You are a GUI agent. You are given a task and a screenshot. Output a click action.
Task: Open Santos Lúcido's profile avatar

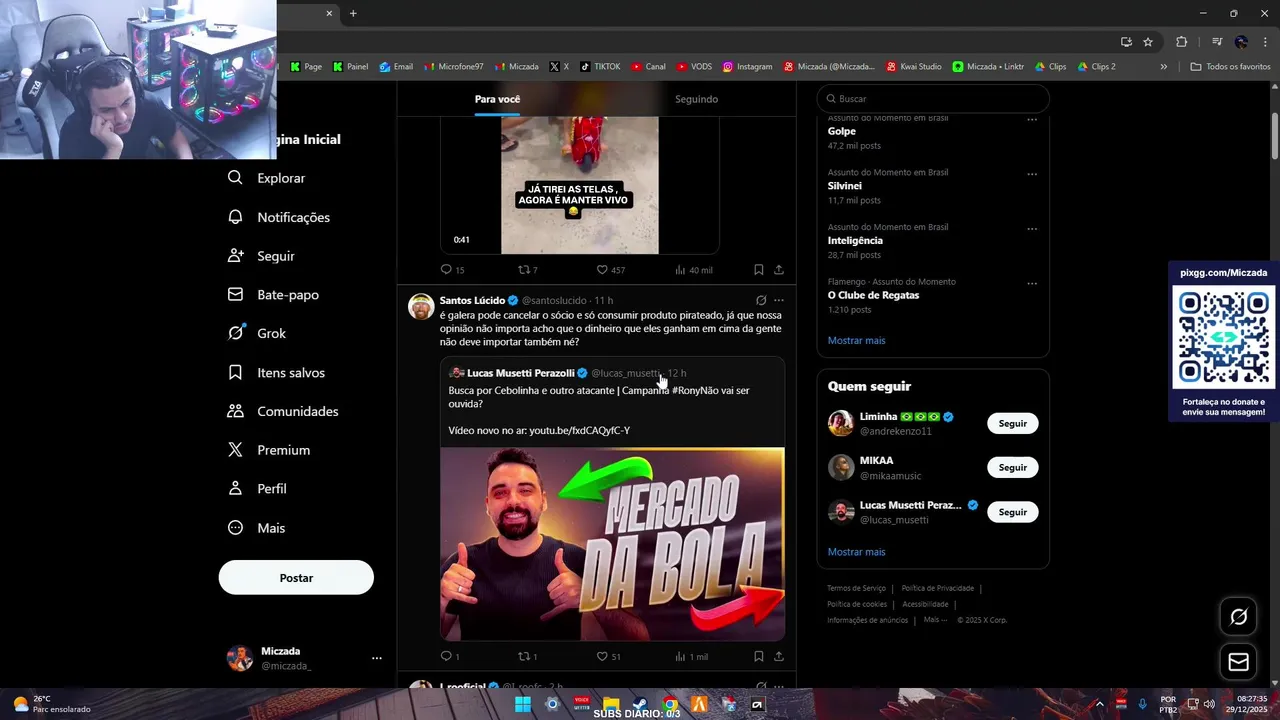421,306
